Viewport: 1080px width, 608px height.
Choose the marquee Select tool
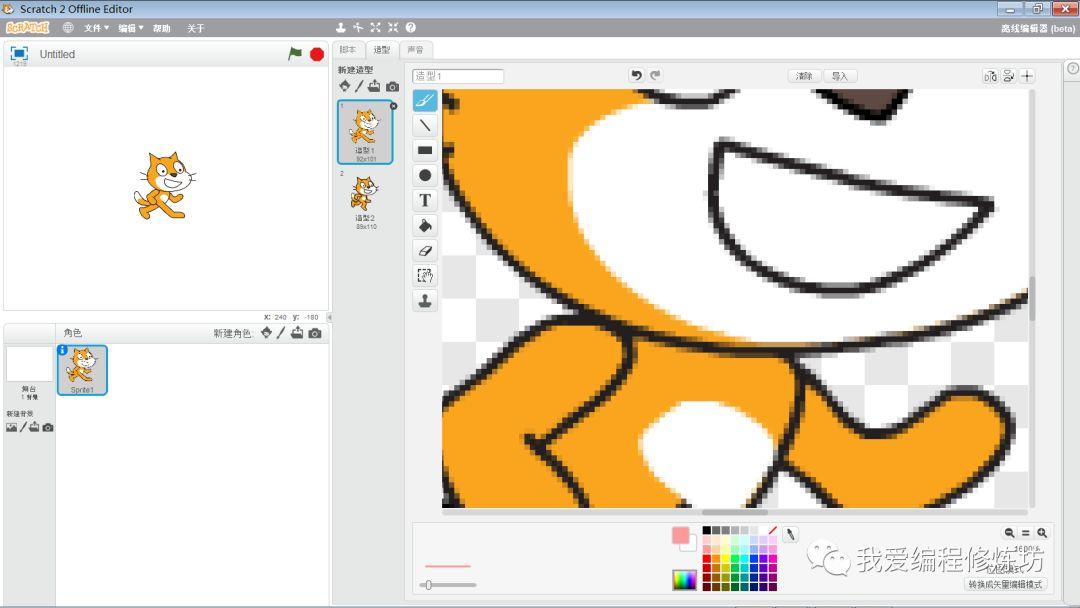(x=425, y=276)
